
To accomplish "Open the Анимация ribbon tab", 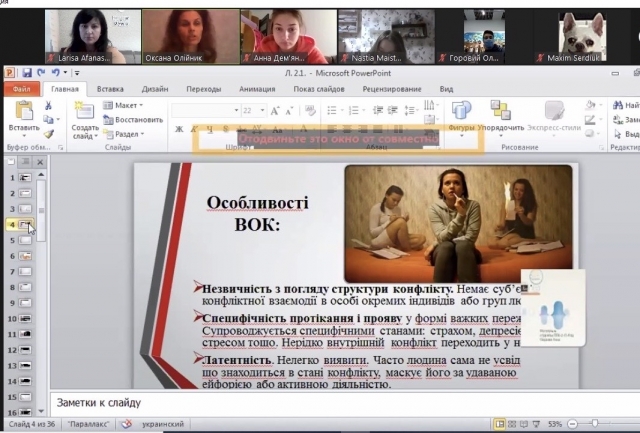I will click(x=258, y=89).
